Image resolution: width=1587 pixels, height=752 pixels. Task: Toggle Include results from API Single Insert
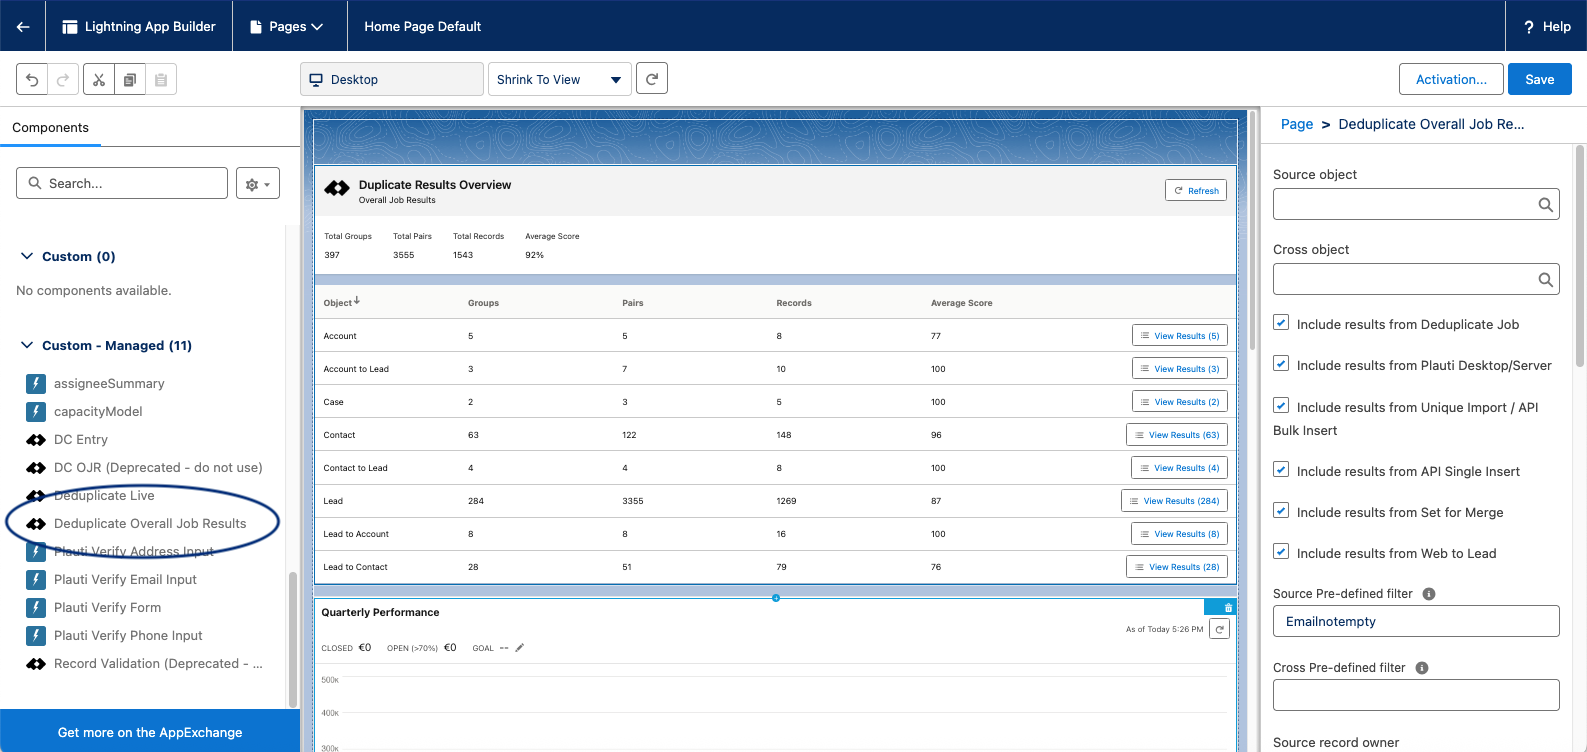click(x=1281, y=470)
